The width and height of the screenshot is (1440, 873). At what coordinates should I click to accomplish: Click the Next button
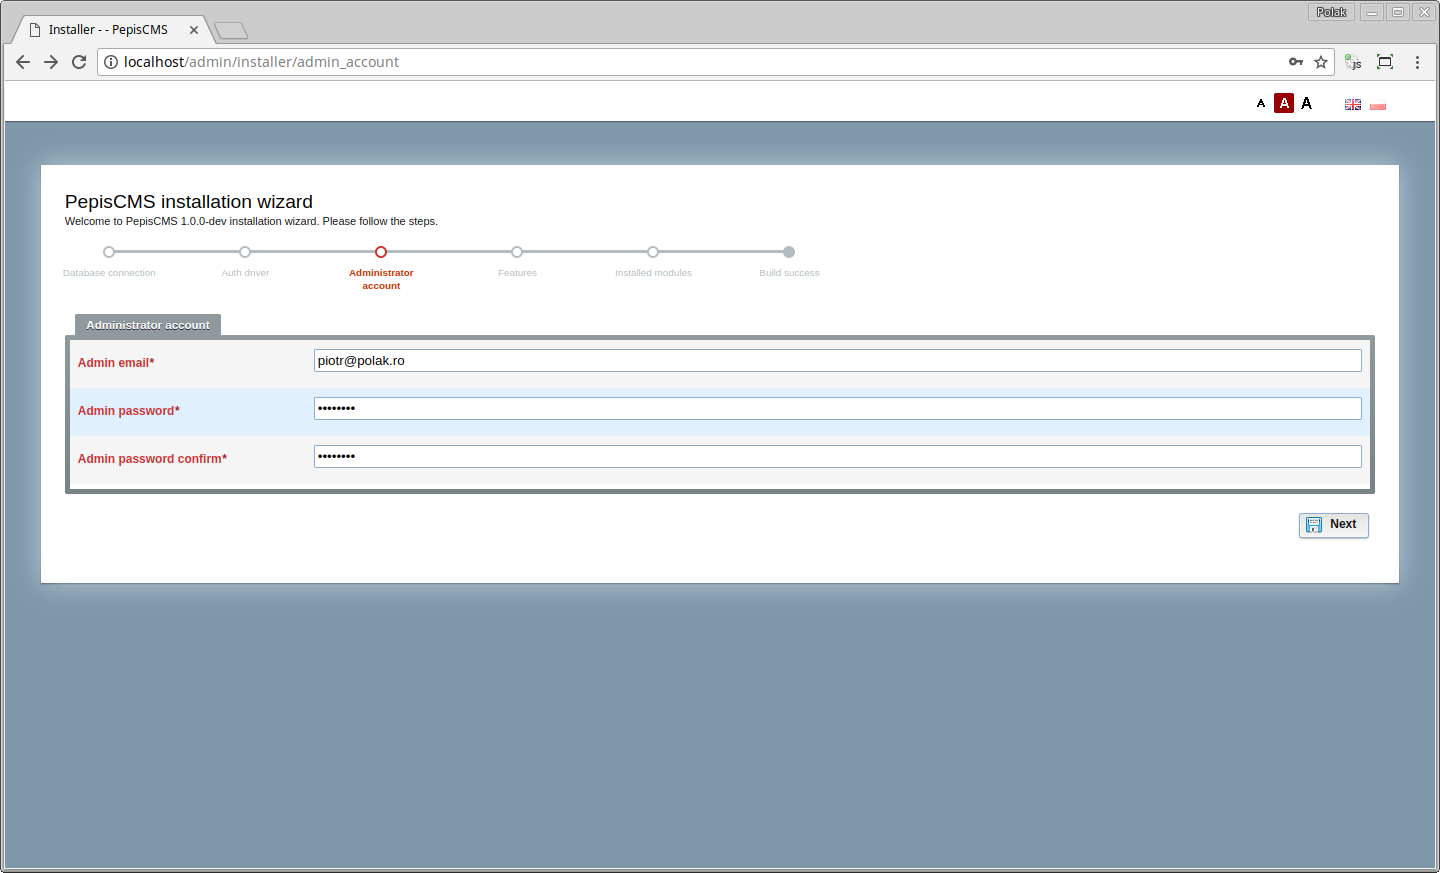[1333, 525]
